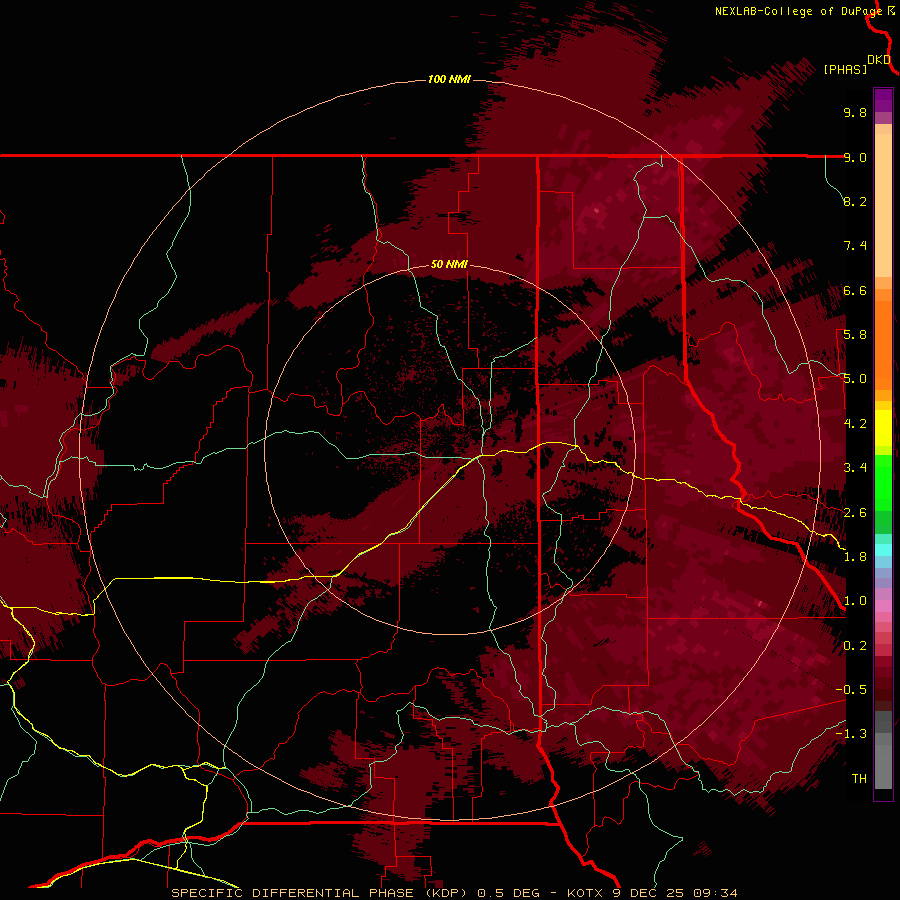The image size is (900, 900).
Task: Click the 100 NMI range ring label
Action: (x=449, y=79)
